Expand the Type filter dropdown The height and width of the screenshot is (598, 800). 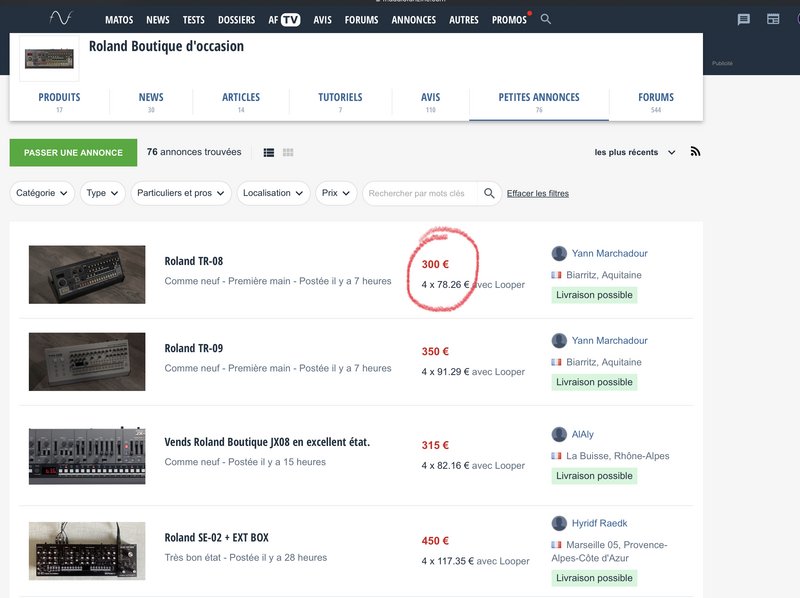click(x=102, y=193)
